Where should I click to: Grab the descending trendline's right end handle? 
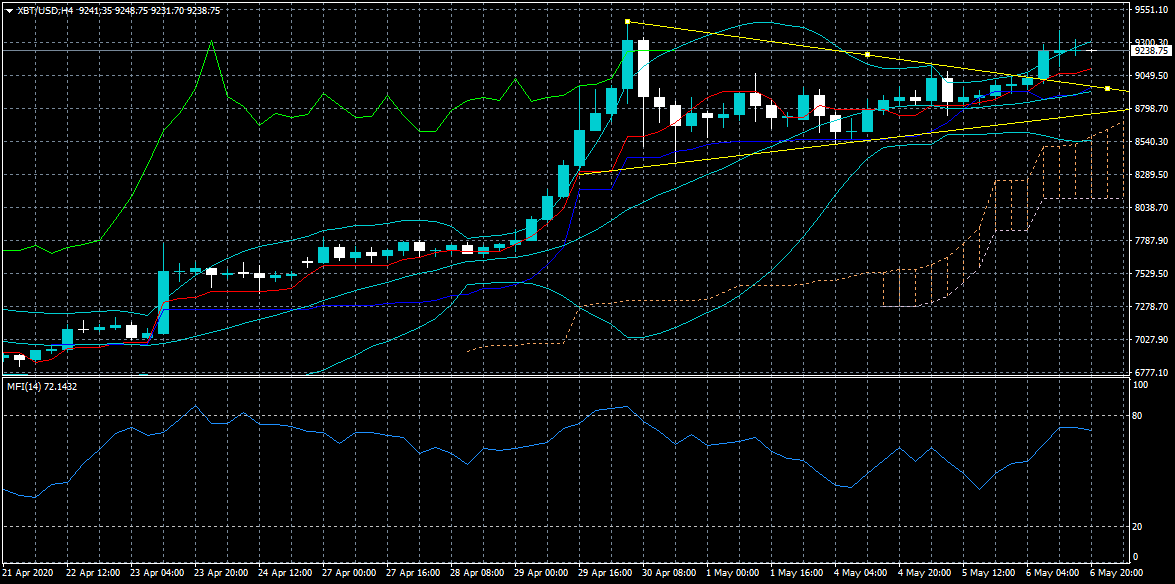1108,88
